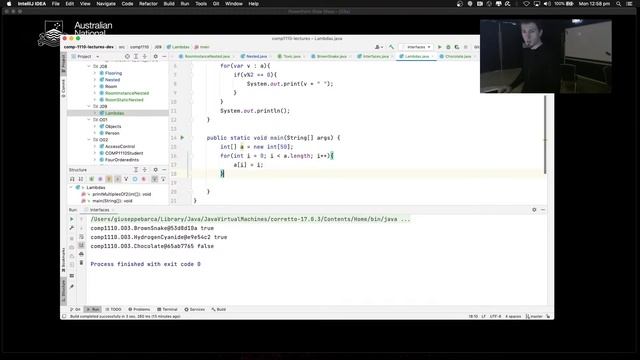Open Structure panel gear options
Screen dimensions: 640x360
[x=156, y=169]
